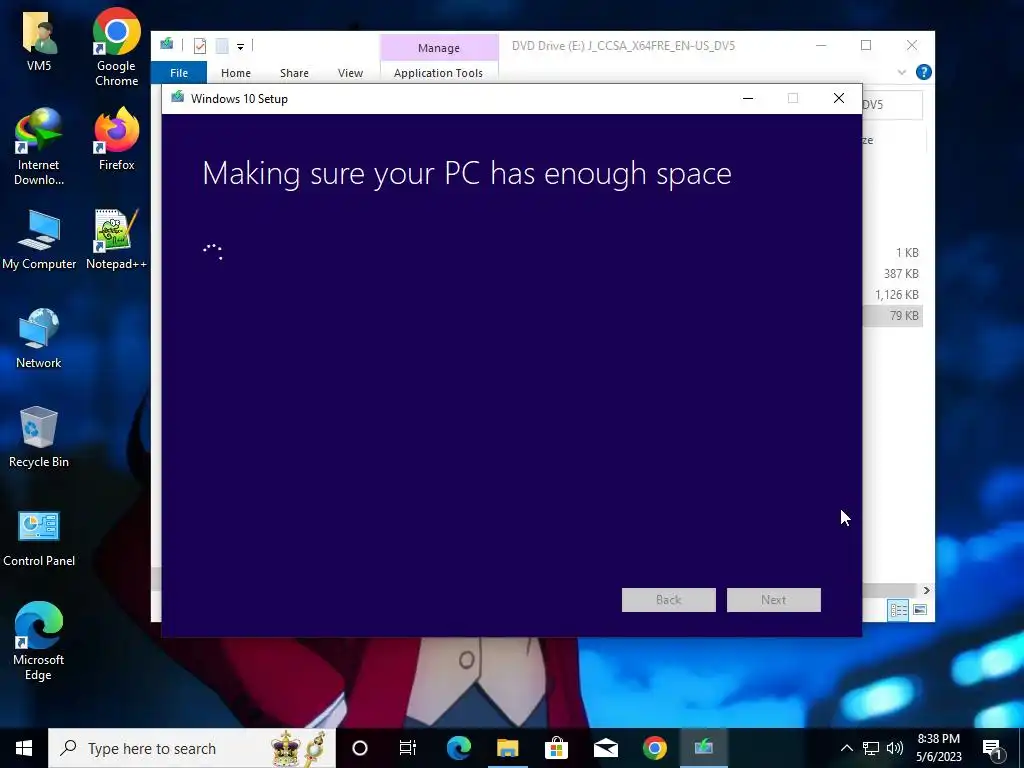The height and width of the screenshot is (768, 1024).
Task: Open the notification center
Action: tap(993, 748)
